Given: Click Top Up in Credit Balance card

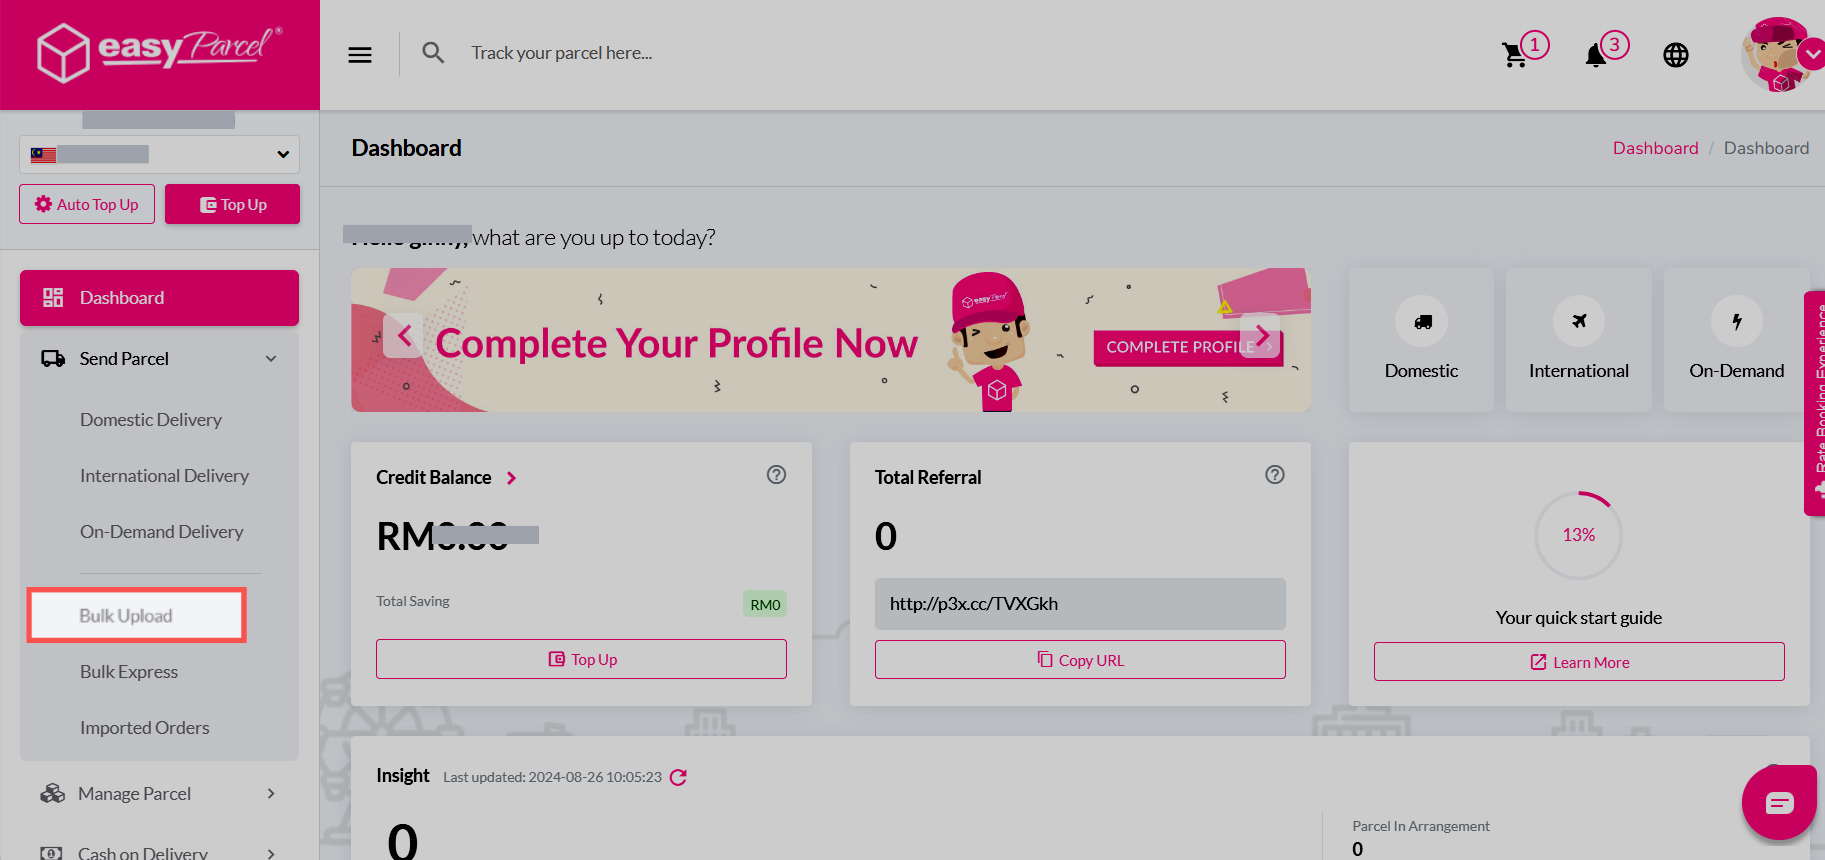Looking at the screenshot, I should (x=581, y=659).
